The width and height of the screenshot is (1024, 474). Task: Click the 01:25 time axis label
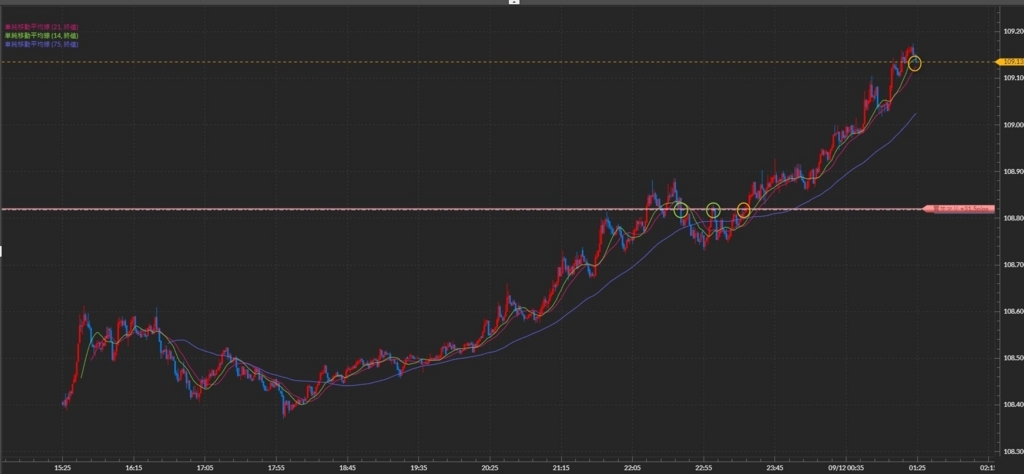click(x=918, y=467)
